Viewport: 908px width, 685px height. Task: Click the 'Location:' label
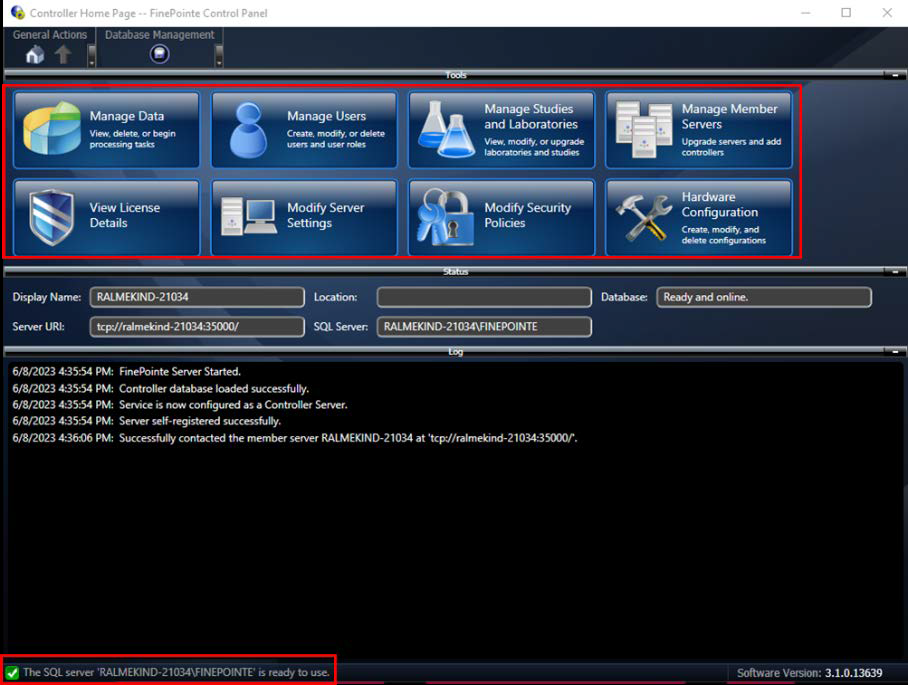335,297
